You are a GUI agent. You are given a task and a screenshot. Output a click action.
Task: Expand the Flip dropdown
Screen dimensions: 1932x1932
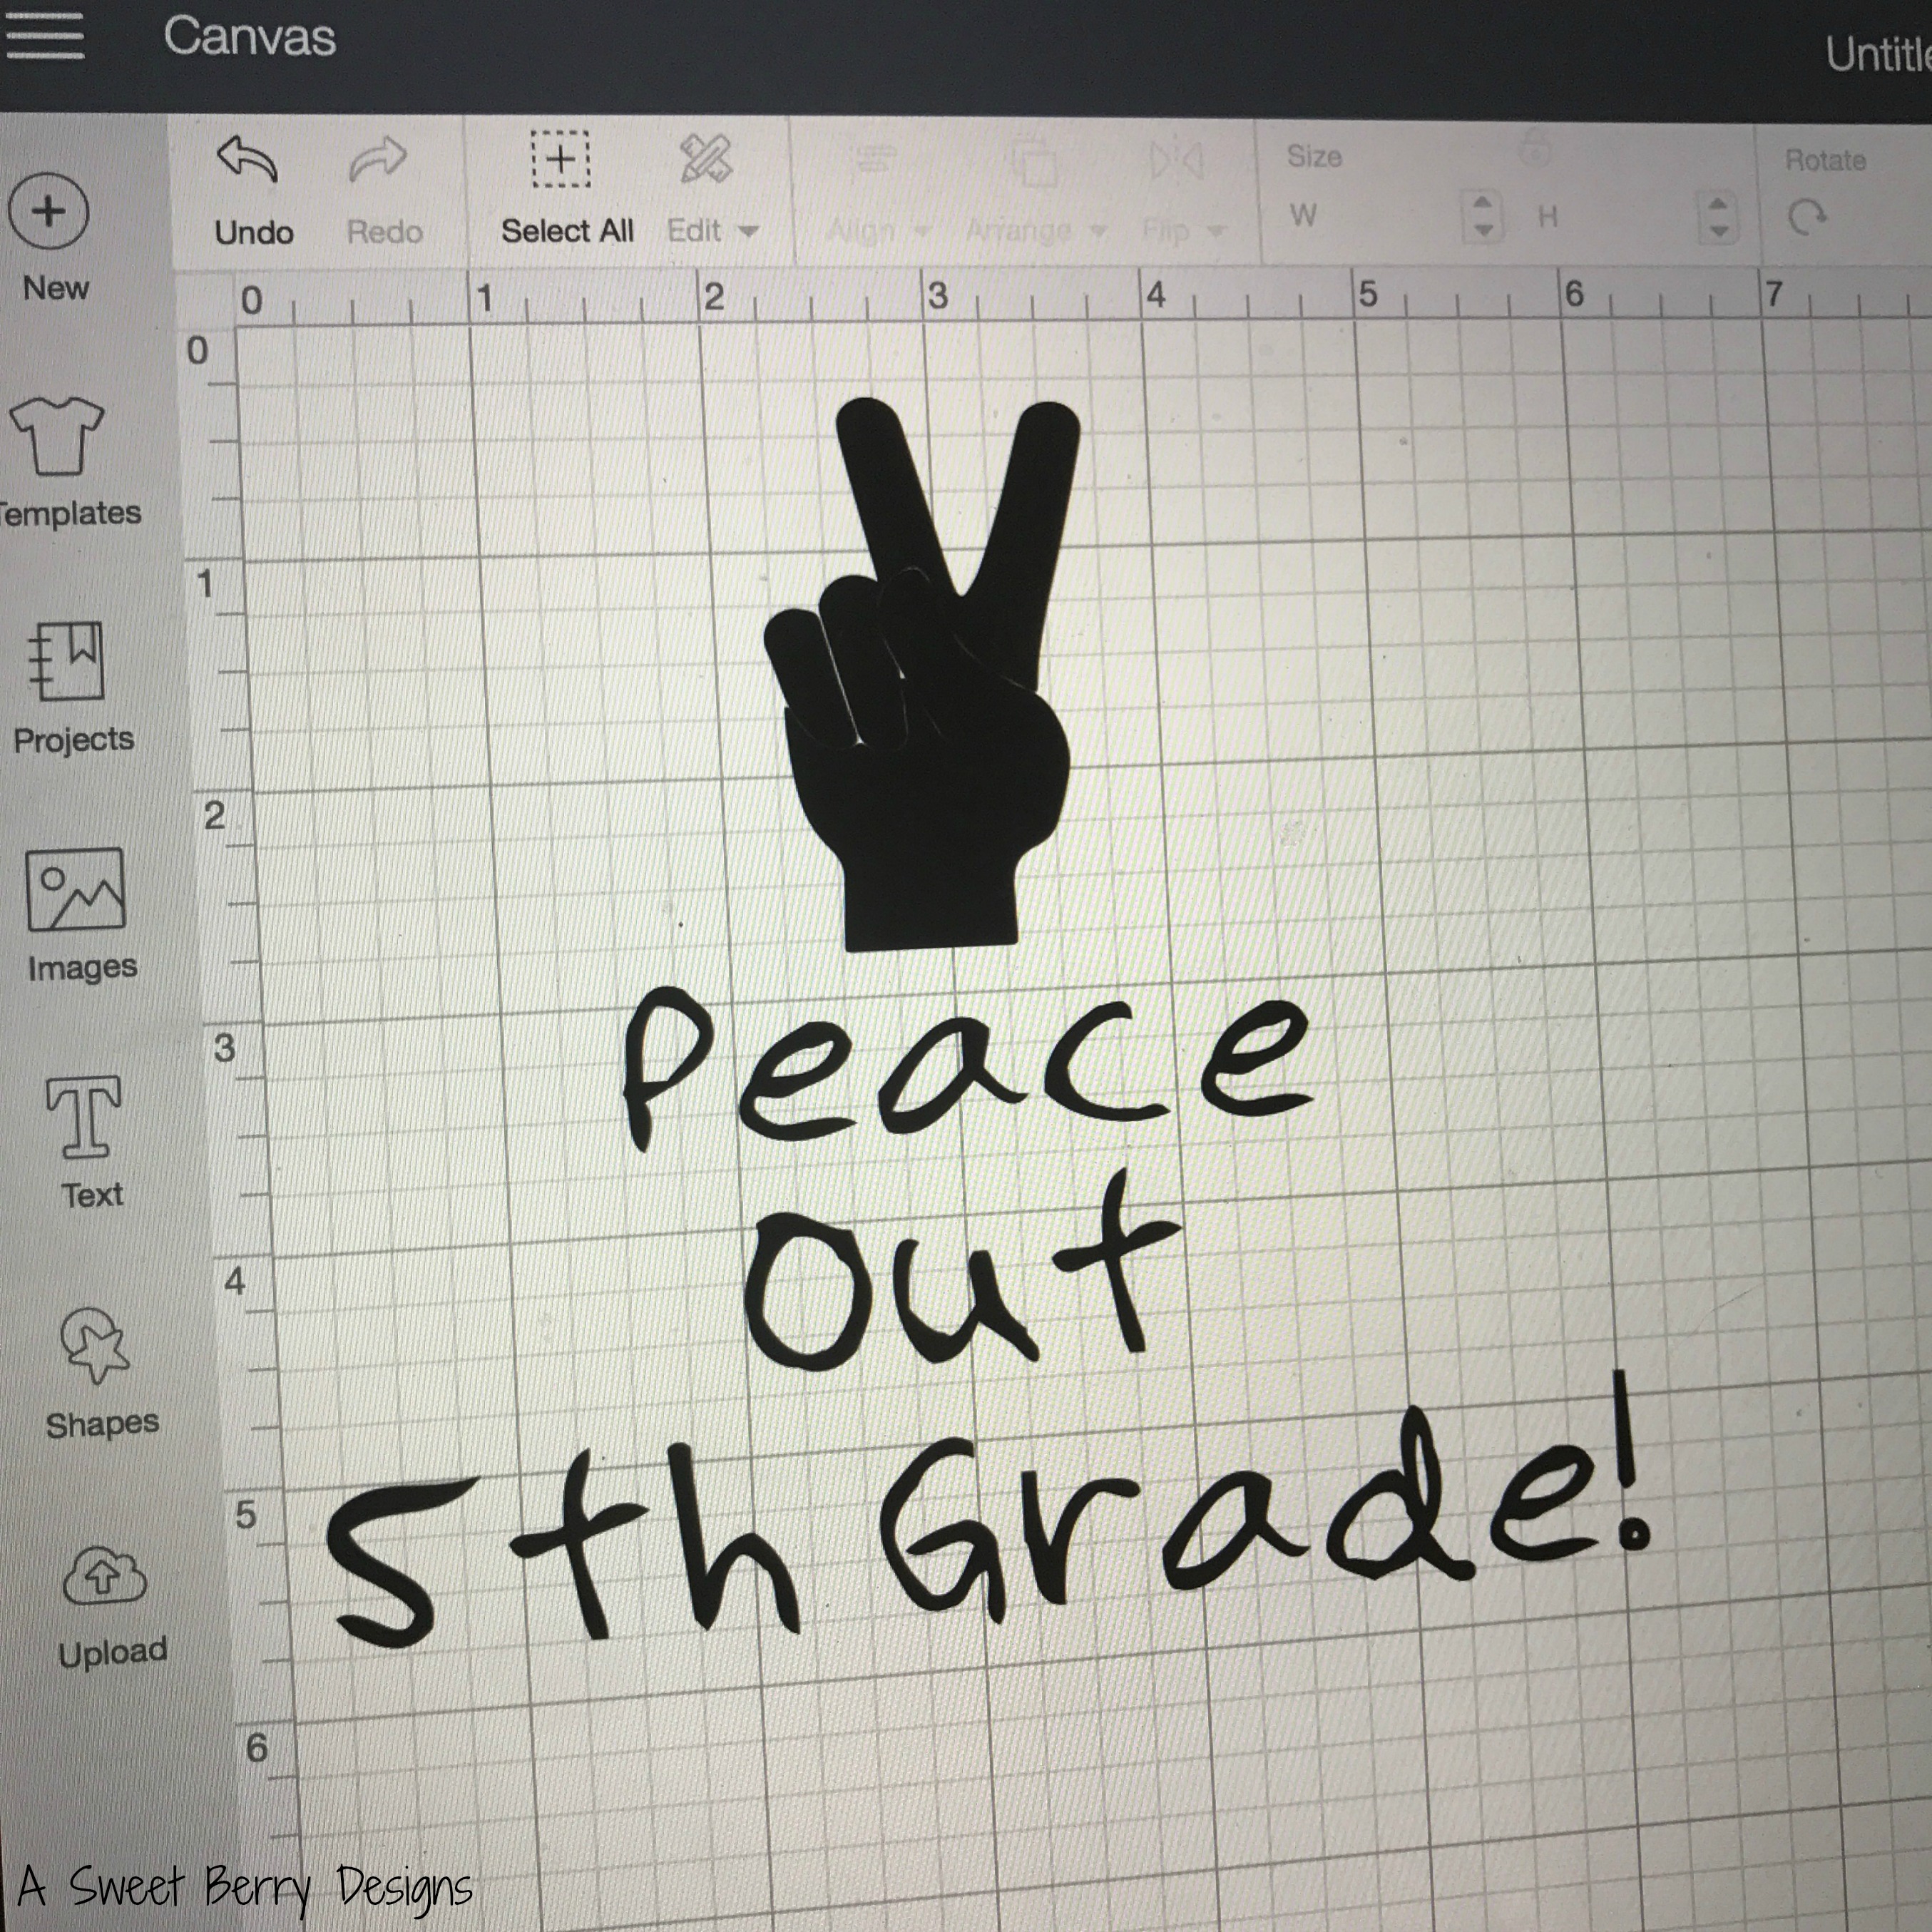pyautogui.click(x=1216, y=232)
